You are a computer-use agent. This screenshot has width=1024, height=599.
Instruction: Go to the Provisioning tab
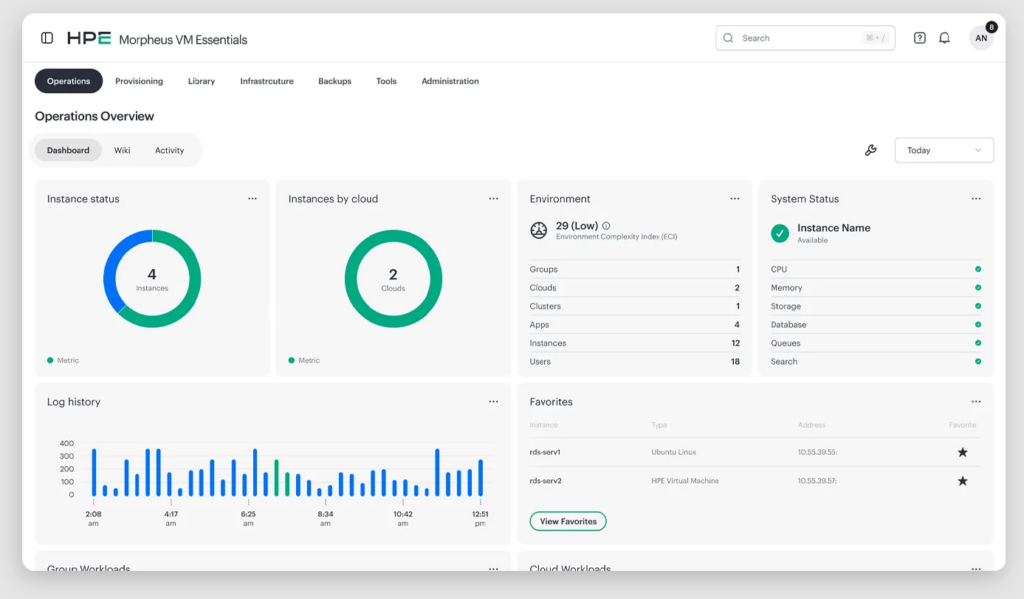coord(139,81)
